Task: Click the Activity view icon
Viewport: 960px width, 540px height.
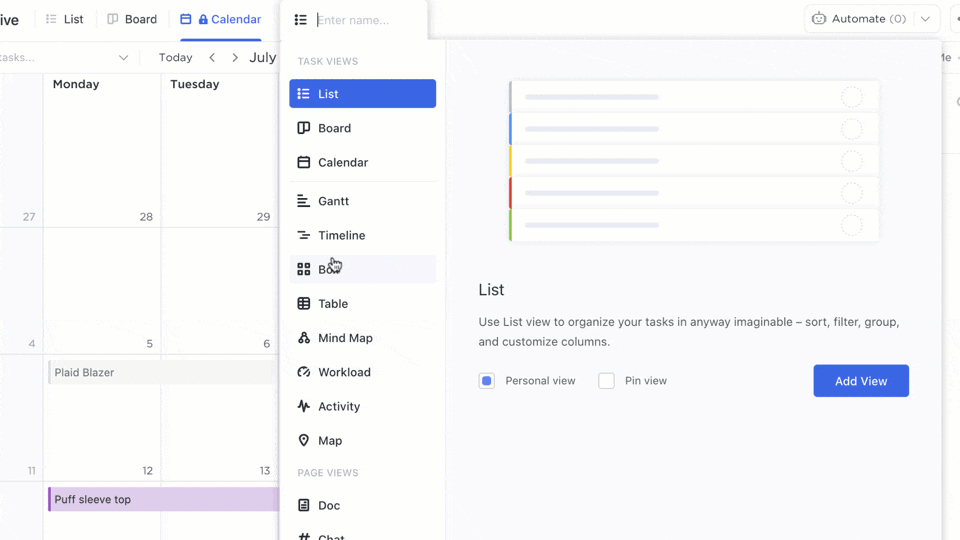Action: coord(304,406)
